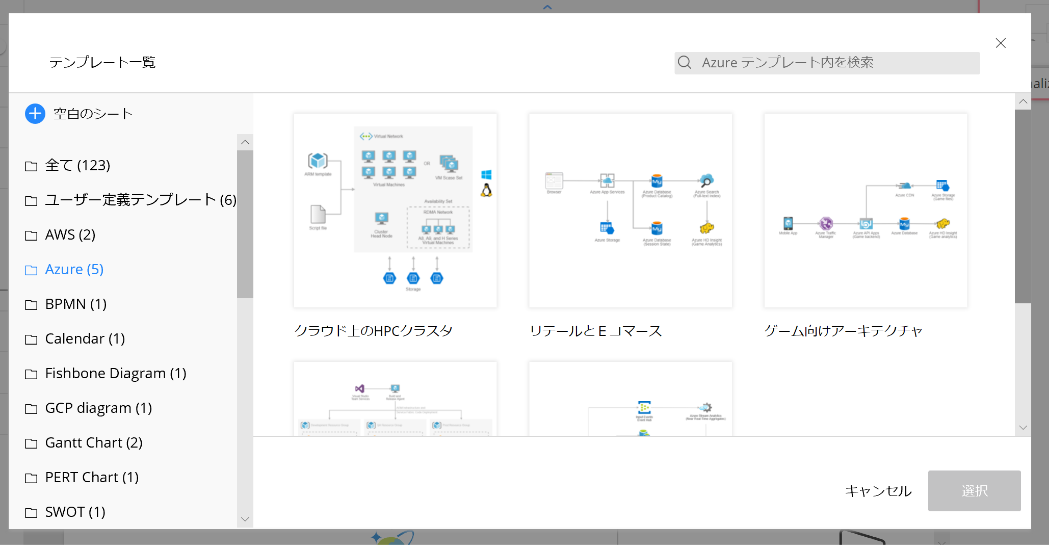Click the folder icon next to SWOT (1)

tap(31, 512)
